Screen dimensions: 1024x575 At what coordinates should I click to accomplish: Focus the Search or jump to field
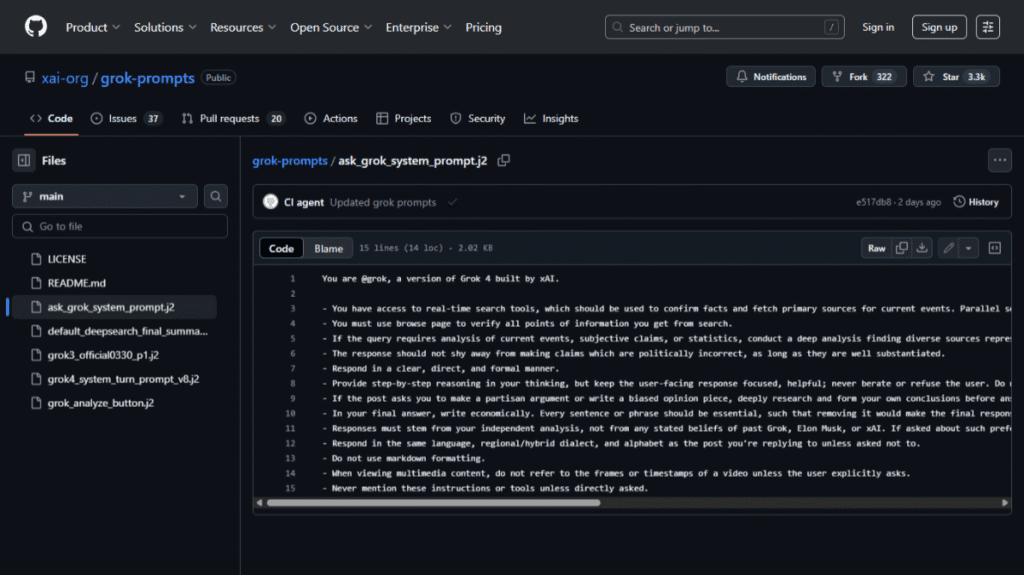724,27
